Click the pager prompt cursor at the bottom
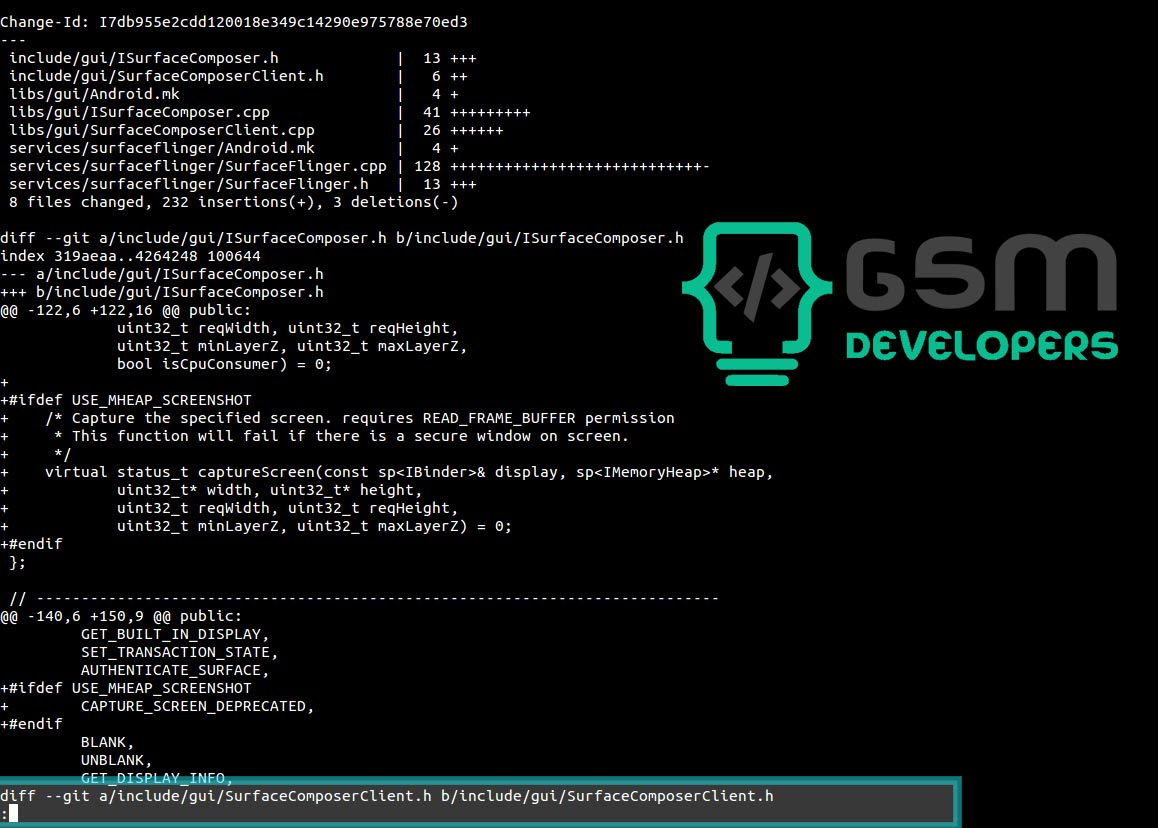This screenshot has width=1158, height=828. (x=13, y=813)
